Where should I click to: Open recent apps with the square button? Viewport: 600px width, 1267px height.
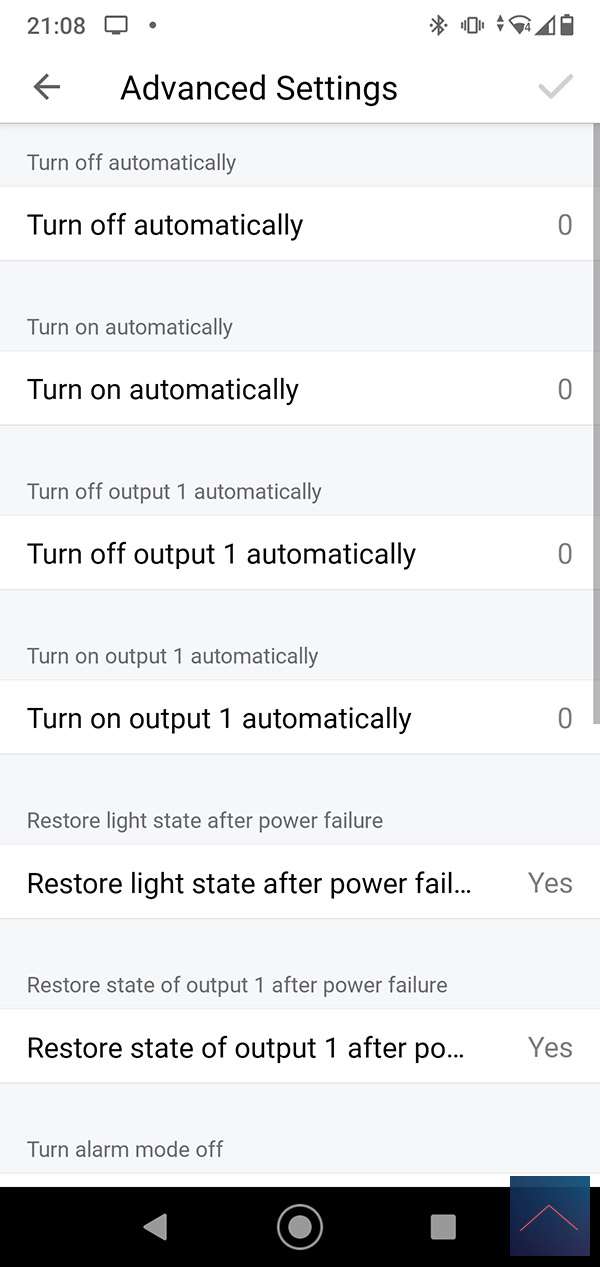442,1227
